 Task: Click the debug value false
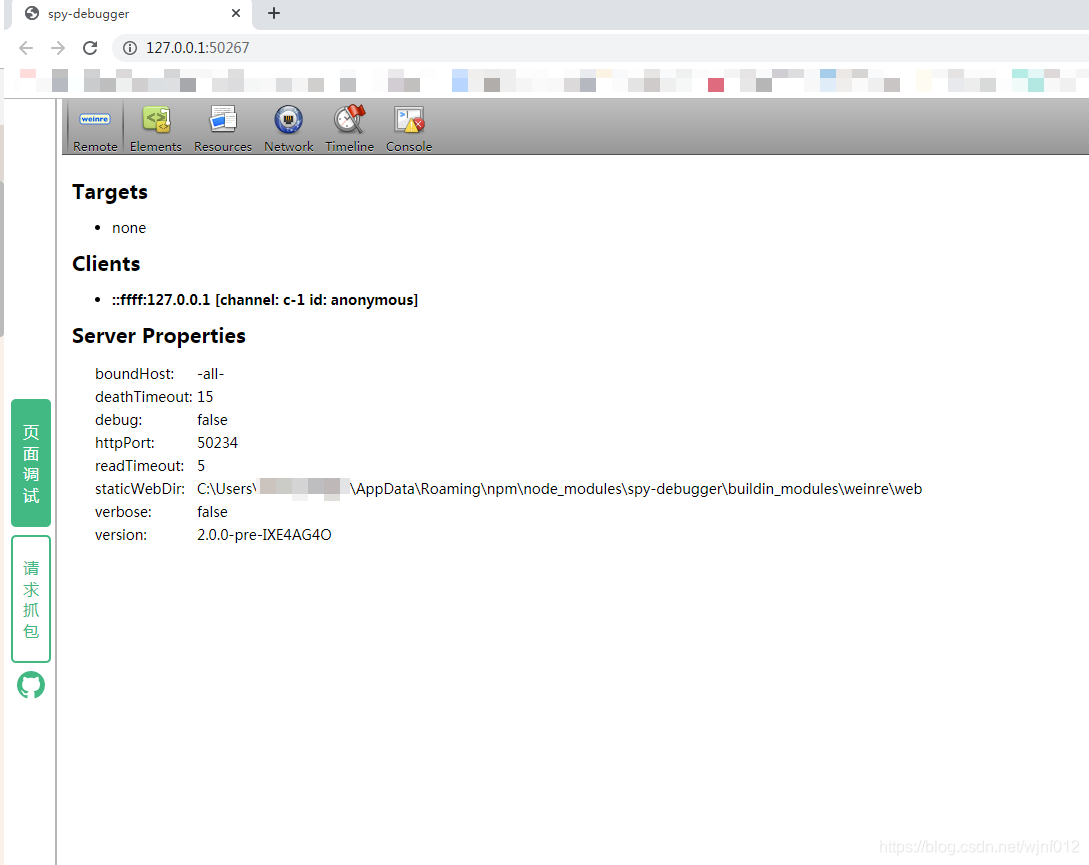(213, 420)
